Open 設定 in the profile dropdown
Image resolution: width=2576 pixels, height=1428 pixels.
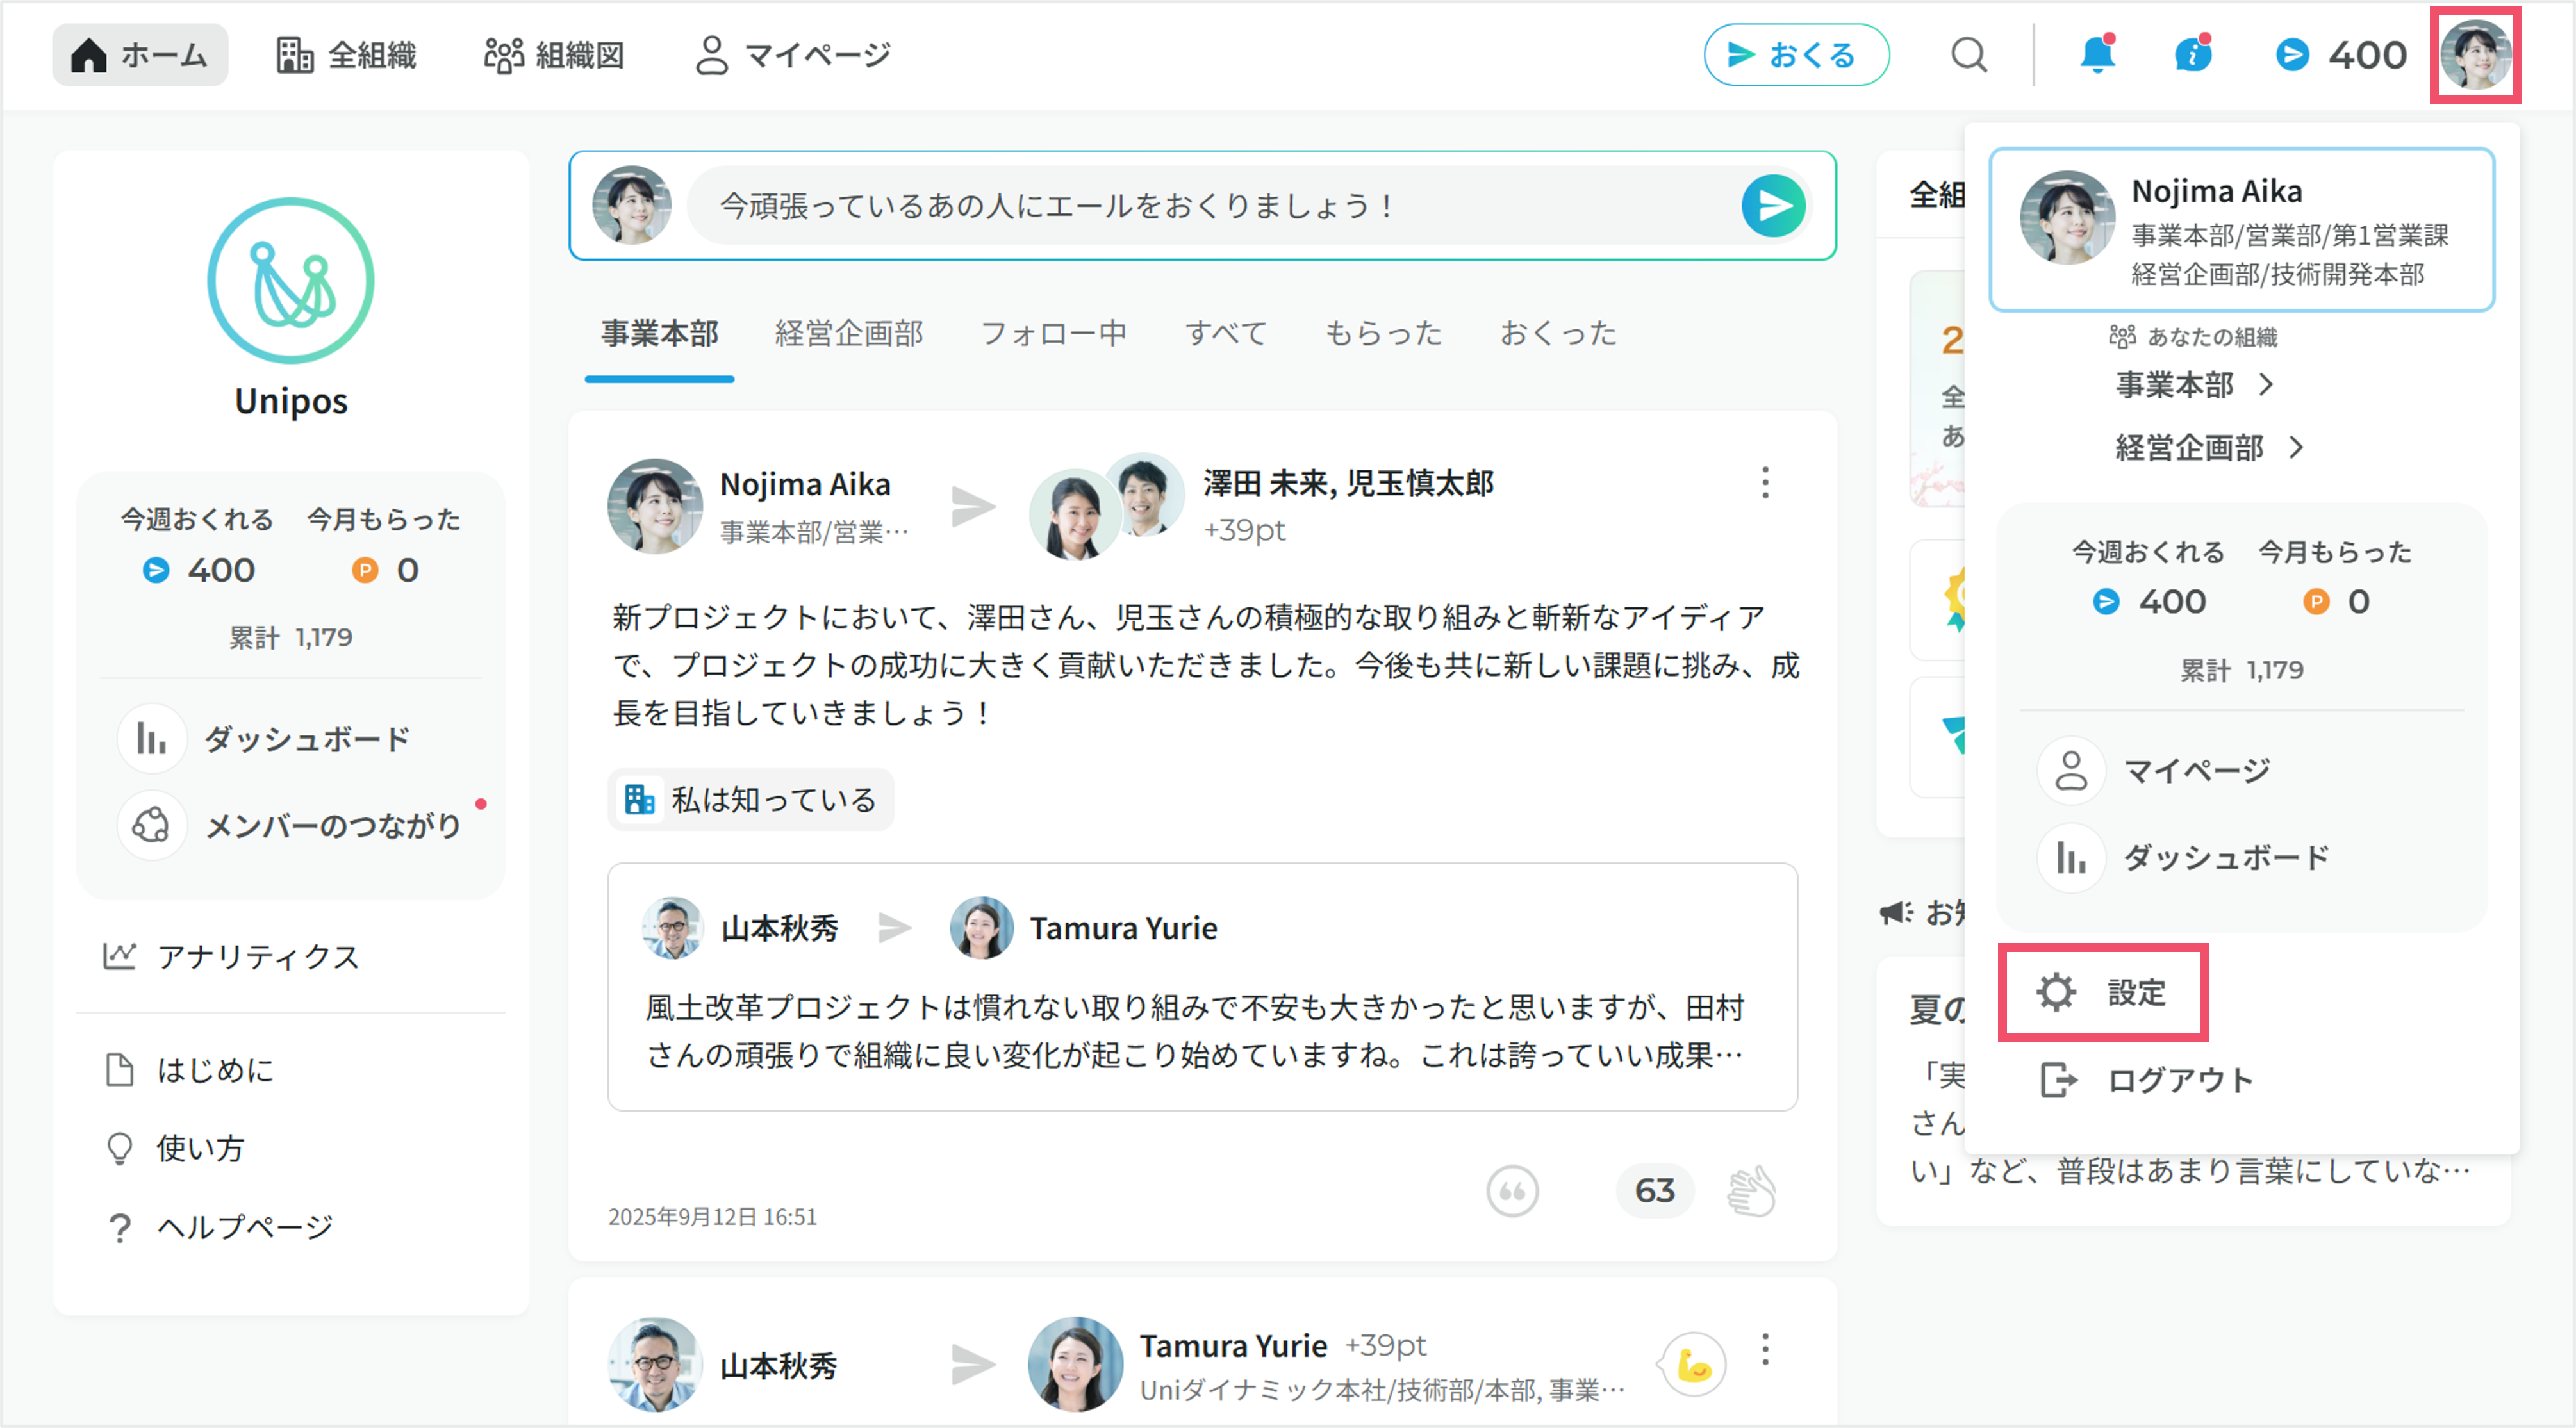(x=2103, y=992)
